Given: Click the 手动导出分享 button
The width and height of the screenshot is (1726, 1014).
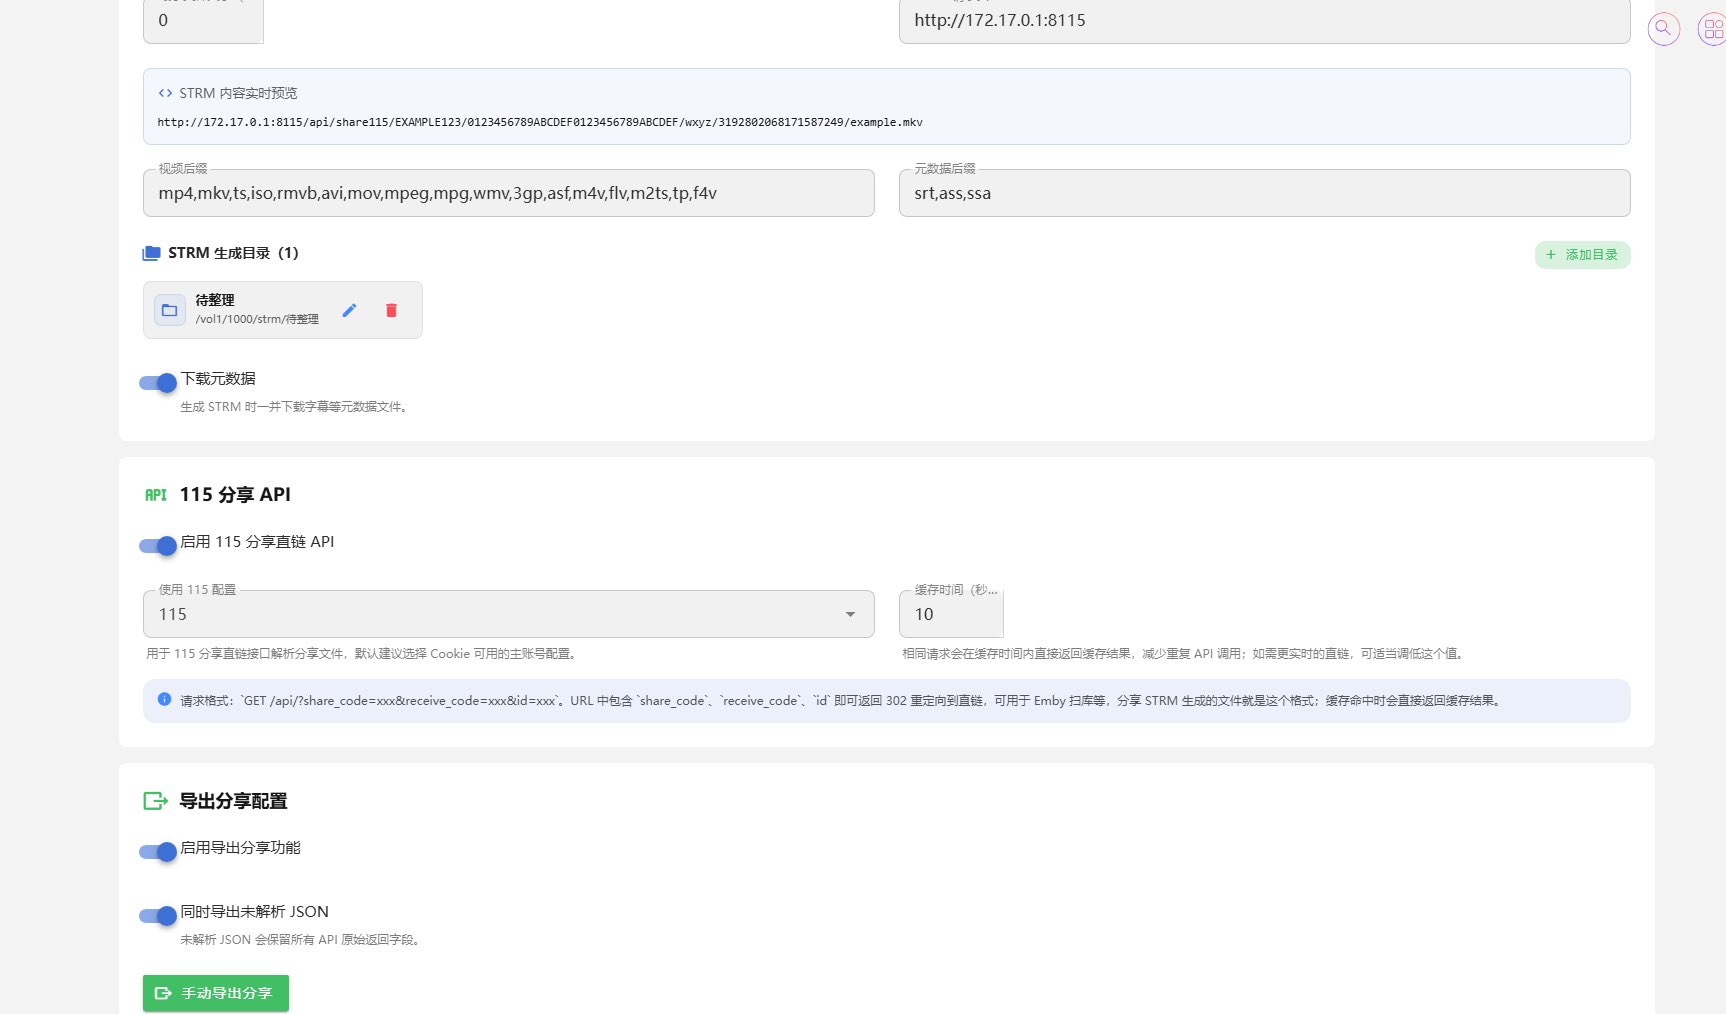Looking at the screenshot, I should pyautogui.click(x=216, y=993).
